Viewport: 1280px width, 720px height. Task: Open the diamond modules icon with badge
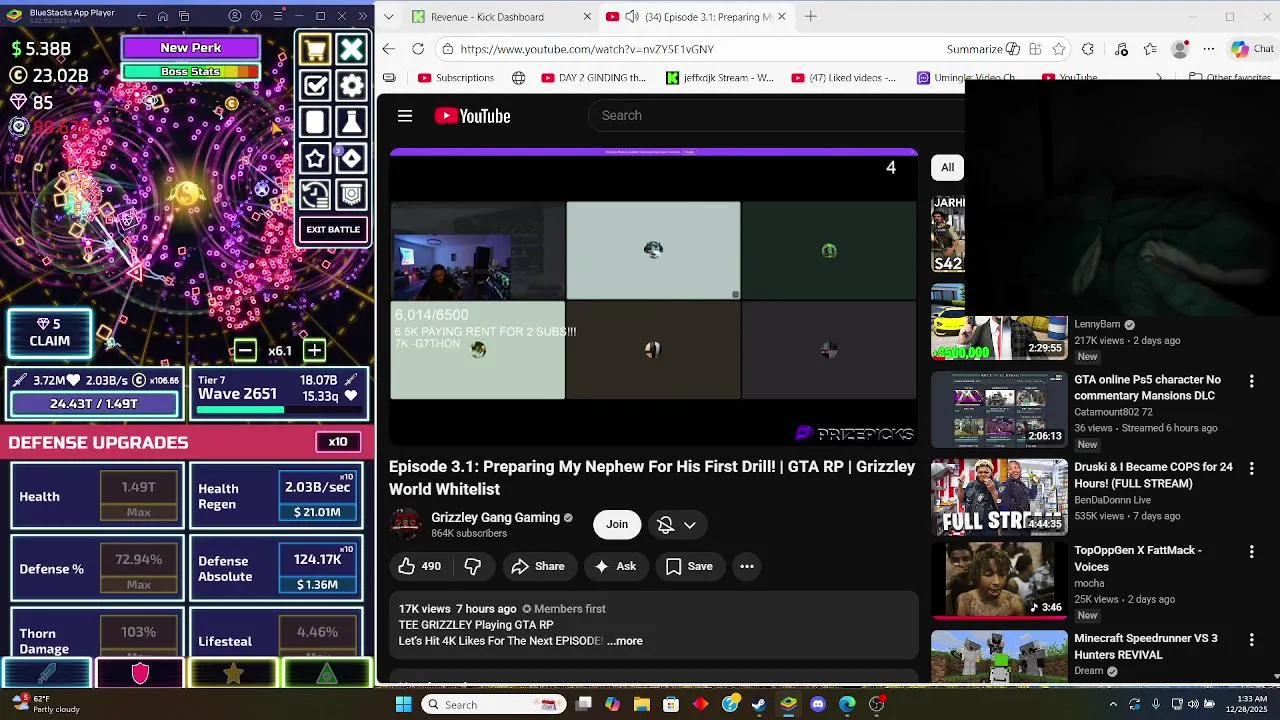(351, 158)
